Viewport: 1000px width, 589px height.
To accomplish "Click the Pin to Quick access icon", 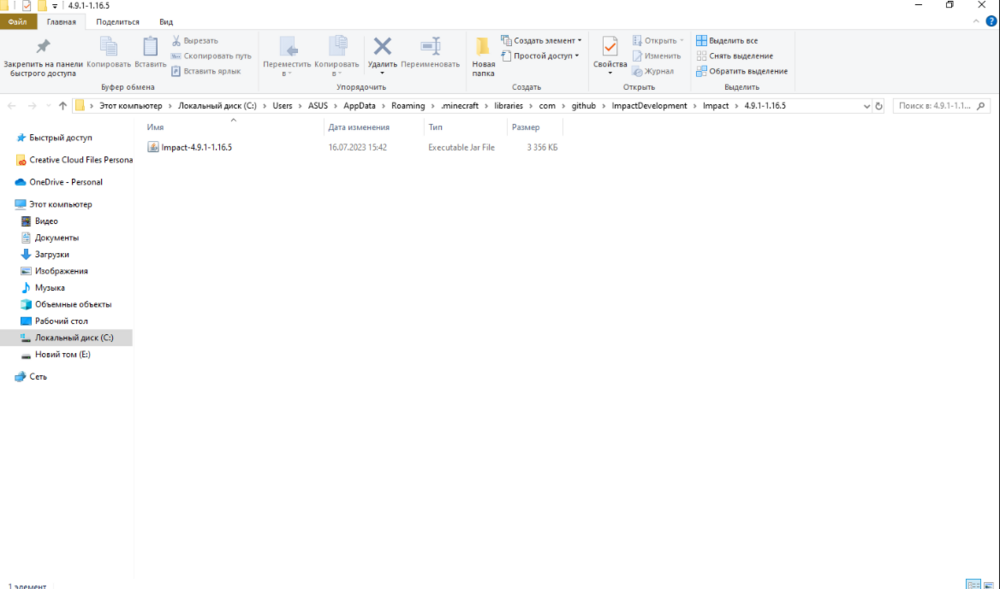I will click(x=43, y=46).
